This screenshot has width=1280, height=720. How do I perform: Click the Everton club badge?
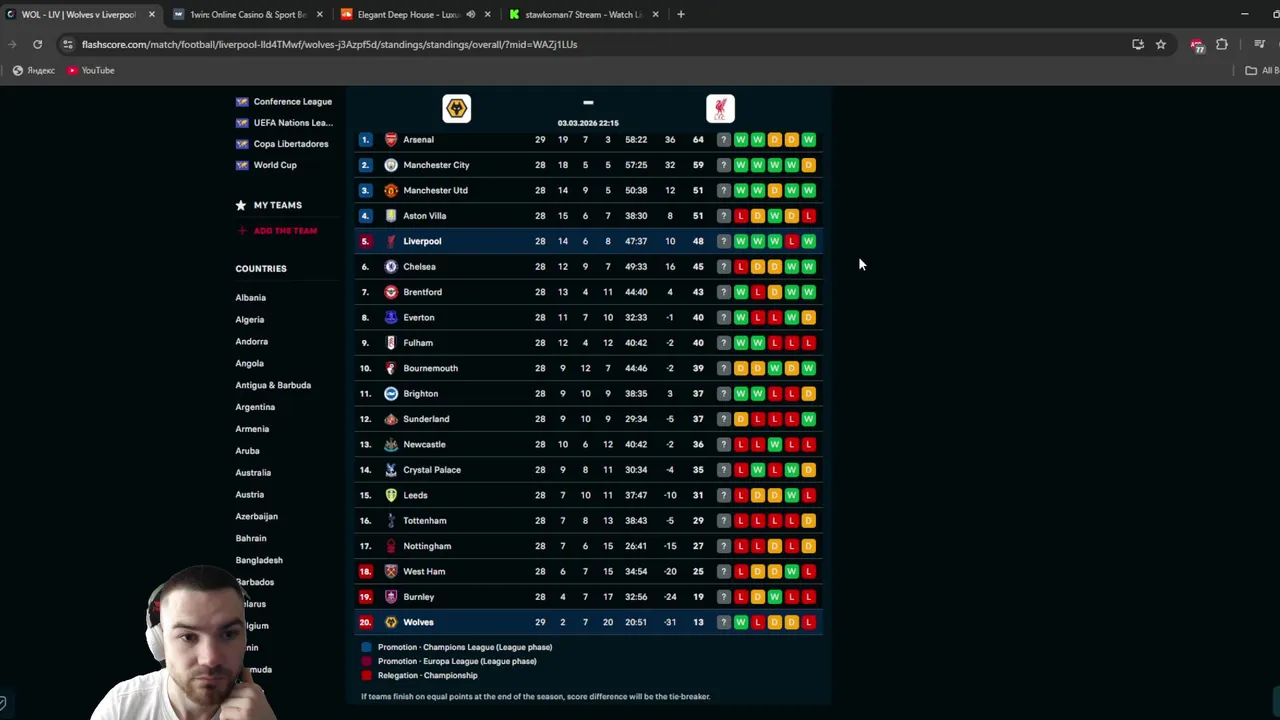click(x=391, y=317)
